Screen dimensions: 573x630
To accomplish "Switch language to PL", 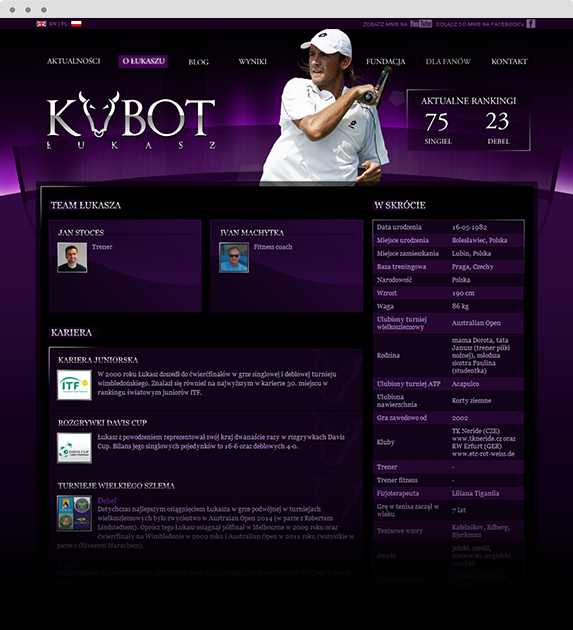I will pyautogui.click(x=64, y=24).
